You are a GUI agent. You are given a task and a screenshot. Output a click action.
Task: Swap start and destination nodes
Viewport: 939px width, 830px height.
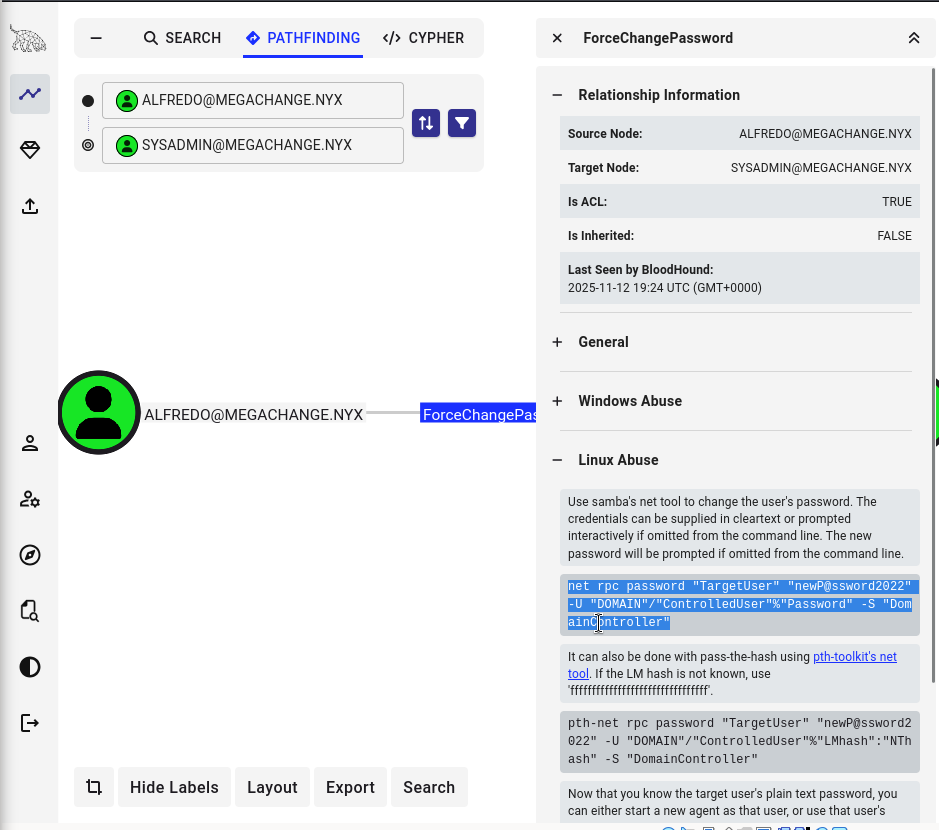click(426, 123)
